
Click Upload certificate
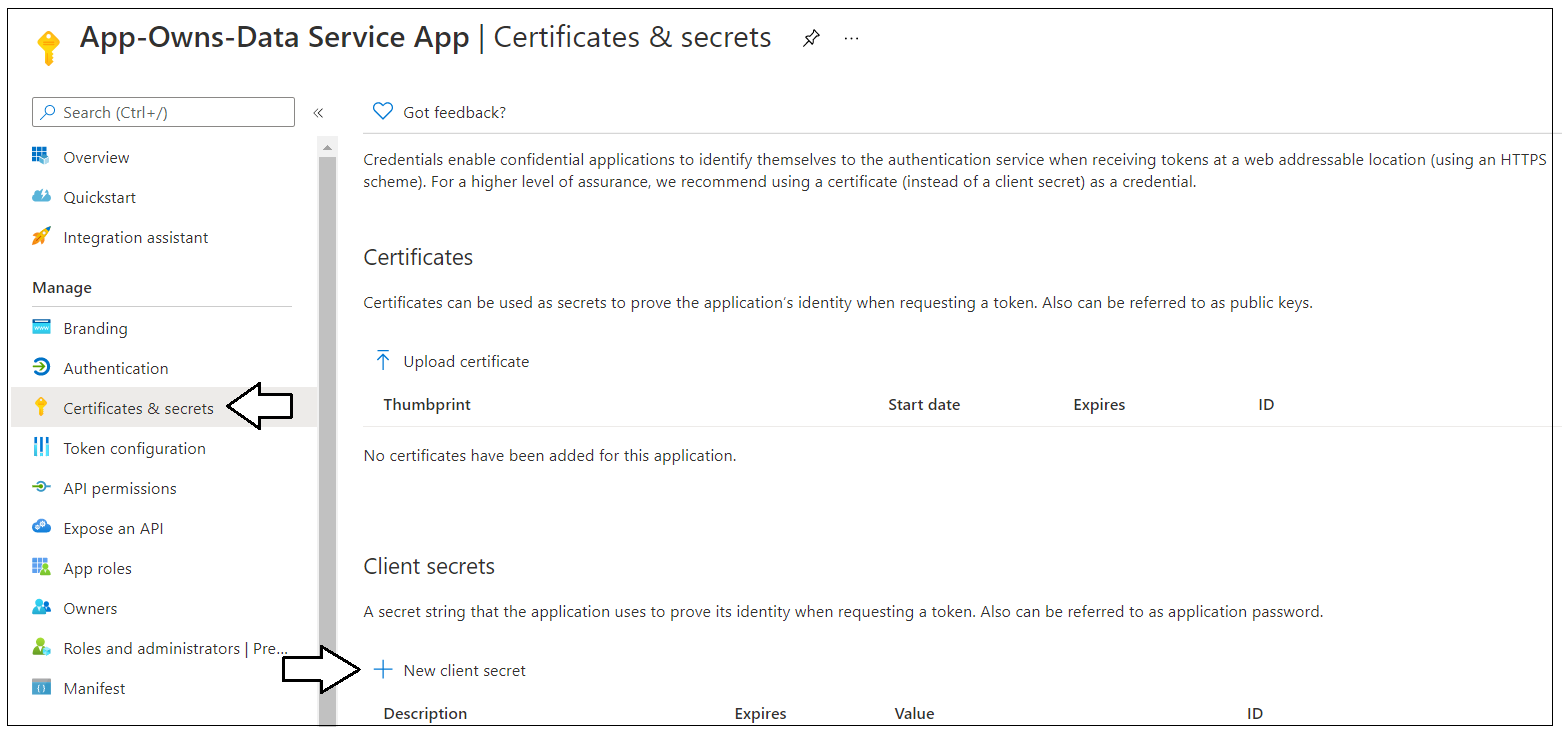click(x=466, y=361)
